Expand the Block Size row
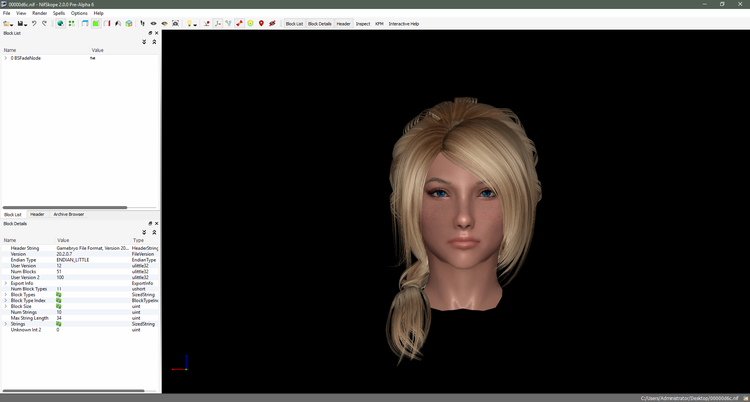Image resolution: width=750 pixels, height=402 pixels. point(6,306)
